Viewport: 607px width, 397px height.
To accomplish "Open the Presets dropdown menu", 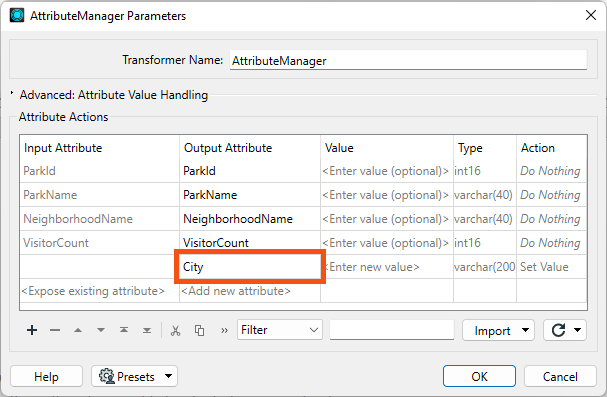I will point(134,376).
